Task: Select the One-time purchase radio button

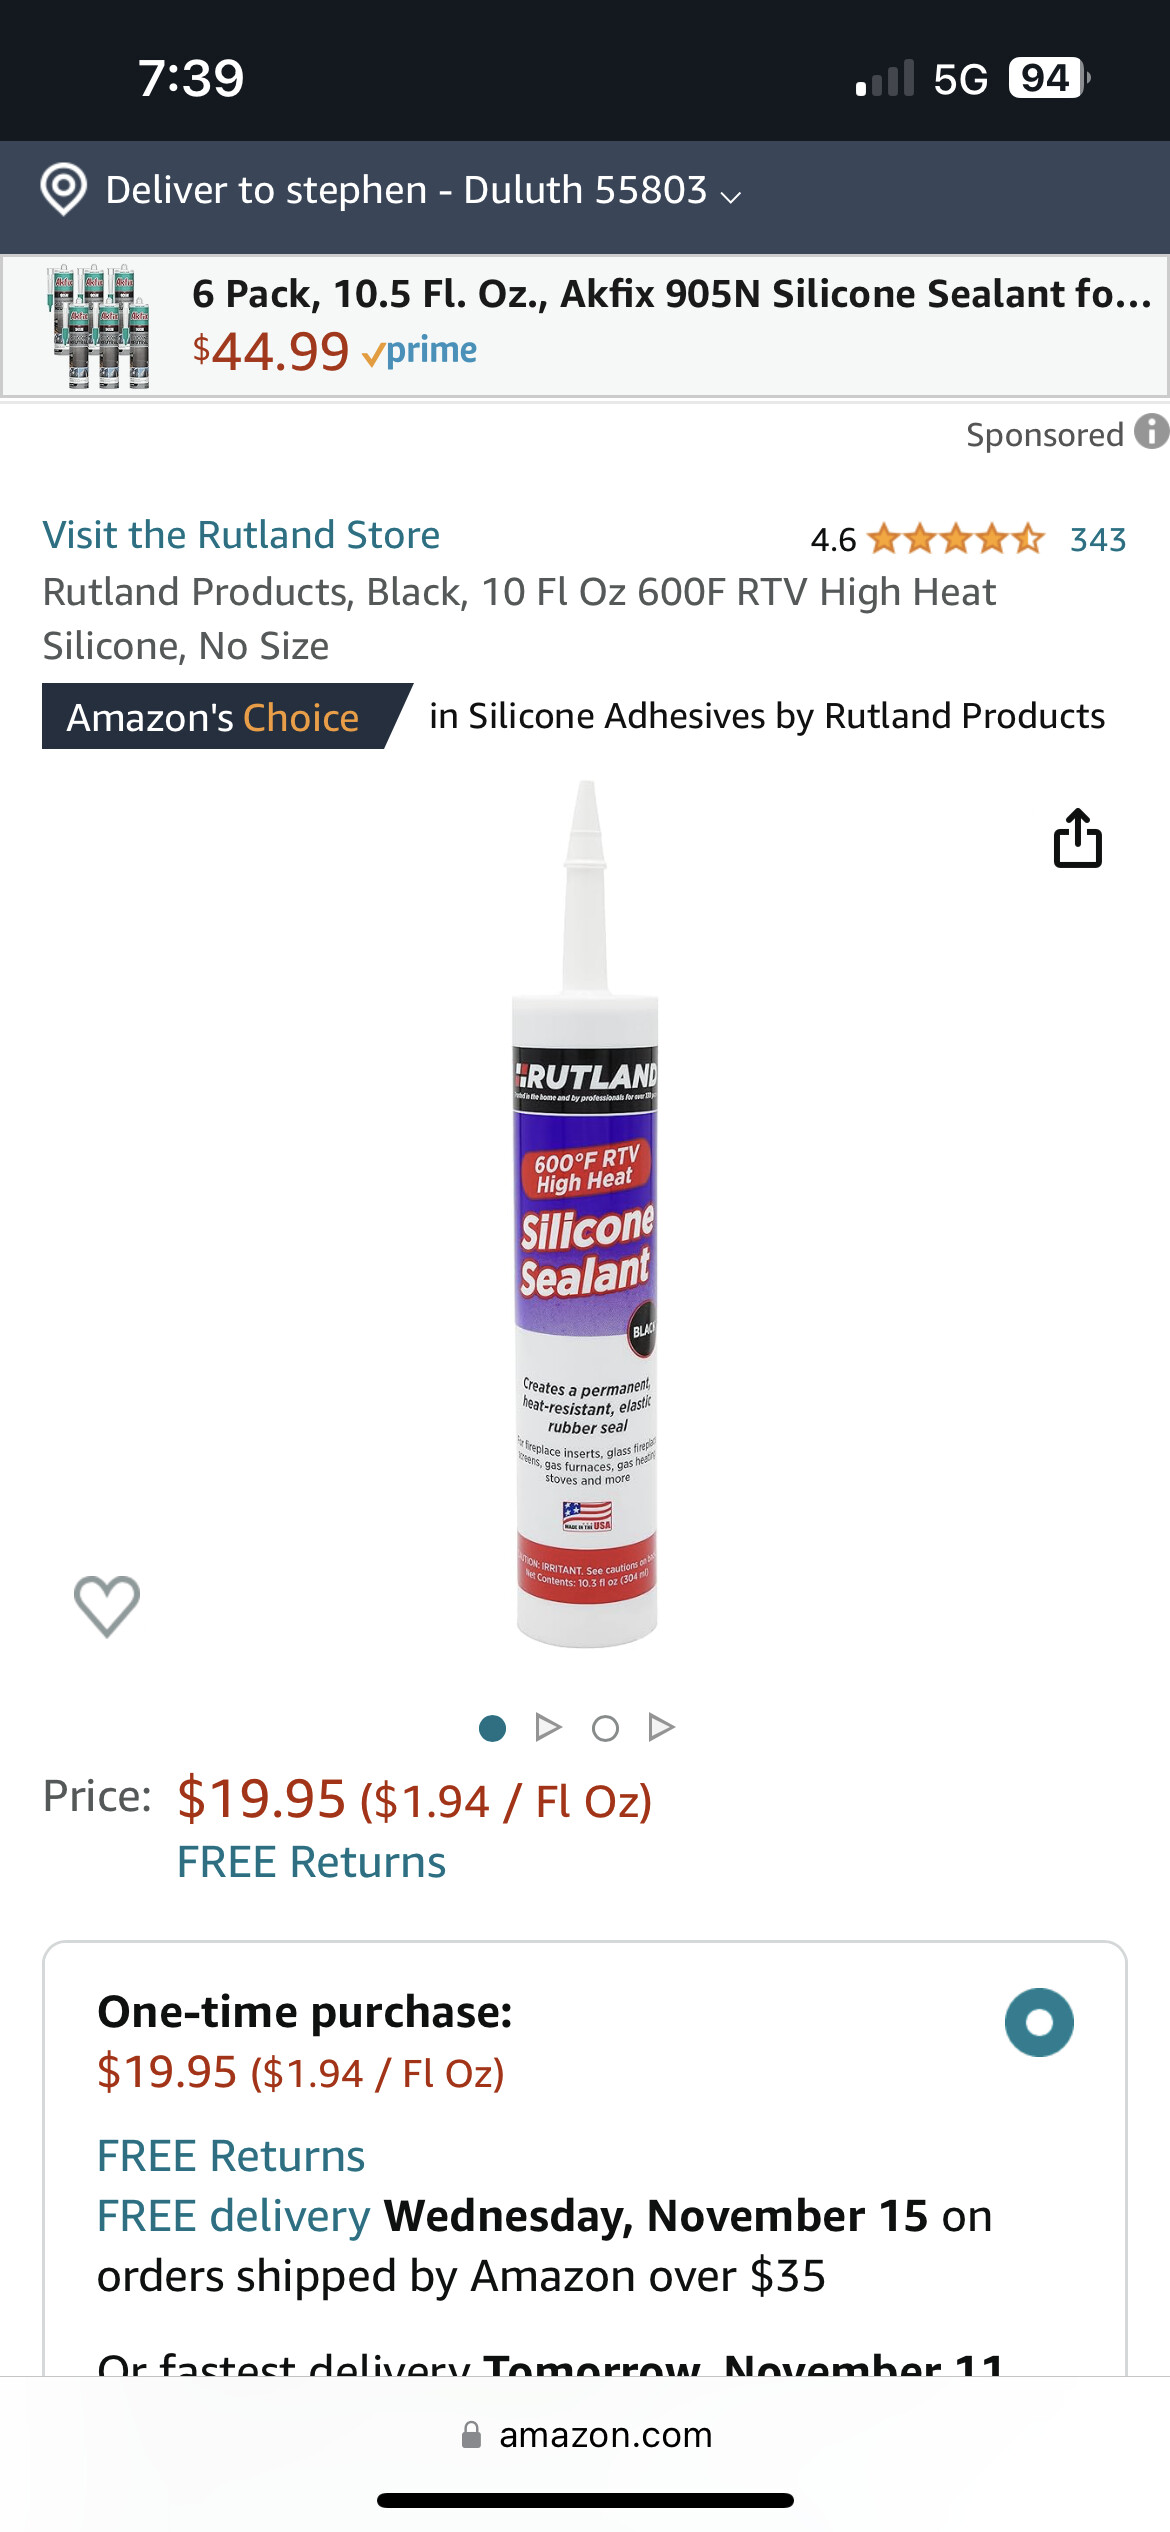Action: tap(1039, 2022)
